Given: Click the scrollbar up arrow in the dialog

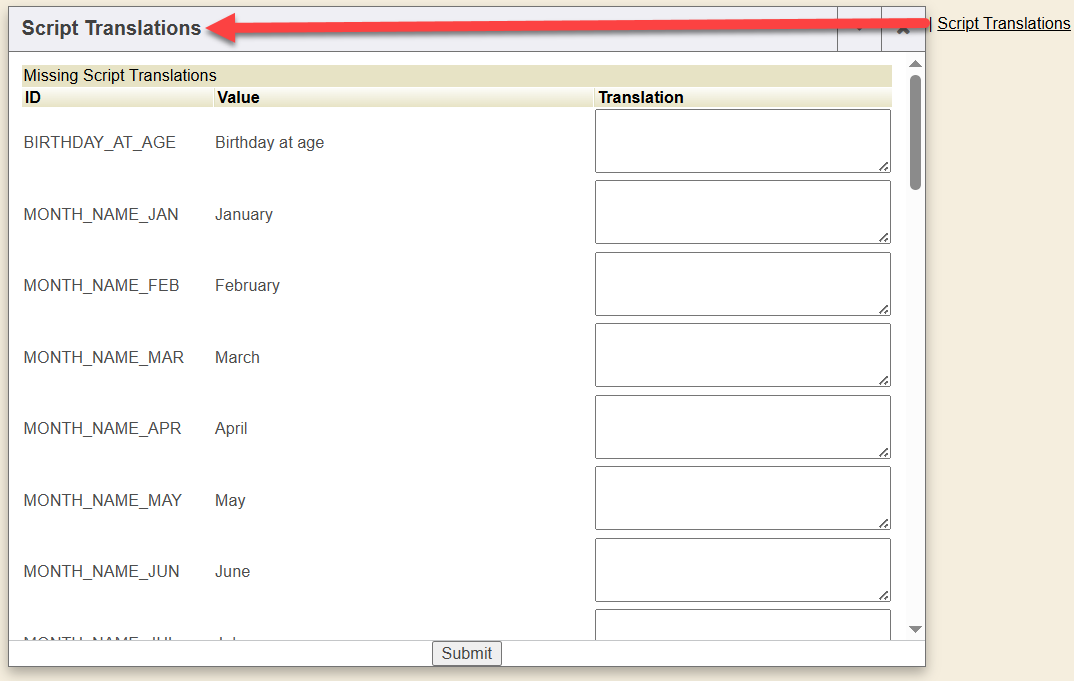Looking at the screenshot, I should [915, 64].
